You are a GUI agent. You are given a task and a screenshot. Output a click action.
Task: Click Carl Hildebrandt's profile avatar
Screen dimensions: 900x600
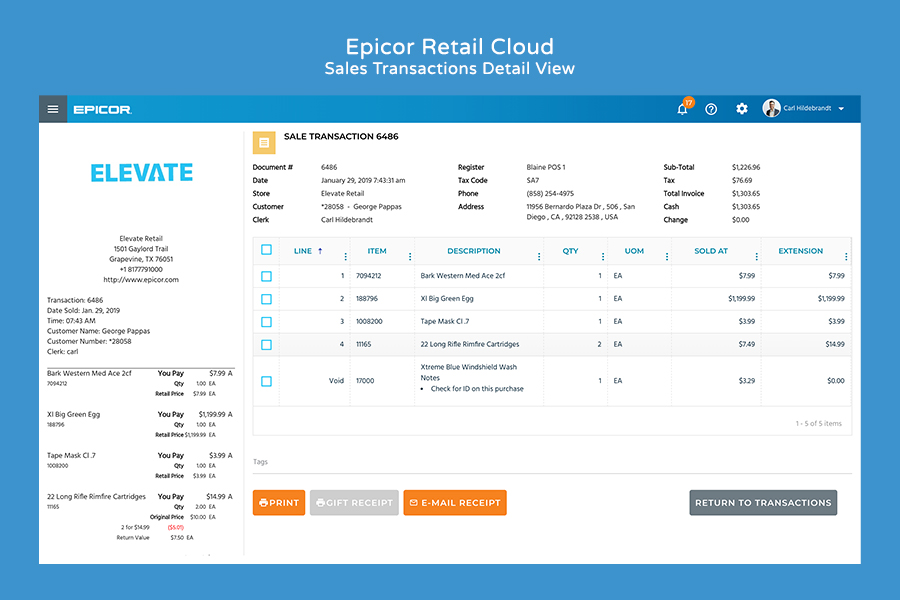coord(771,109)
